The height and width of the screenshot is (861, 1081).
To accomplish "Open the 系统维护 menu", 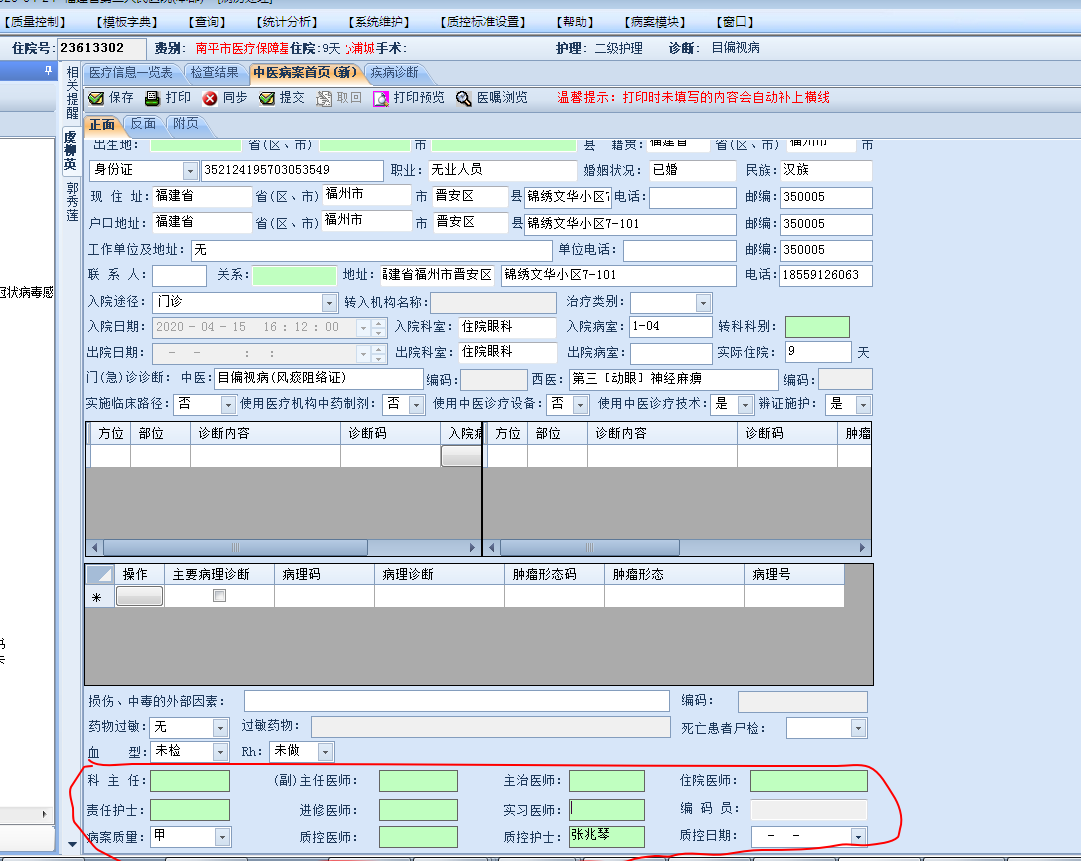I will (x=378, y=22).
